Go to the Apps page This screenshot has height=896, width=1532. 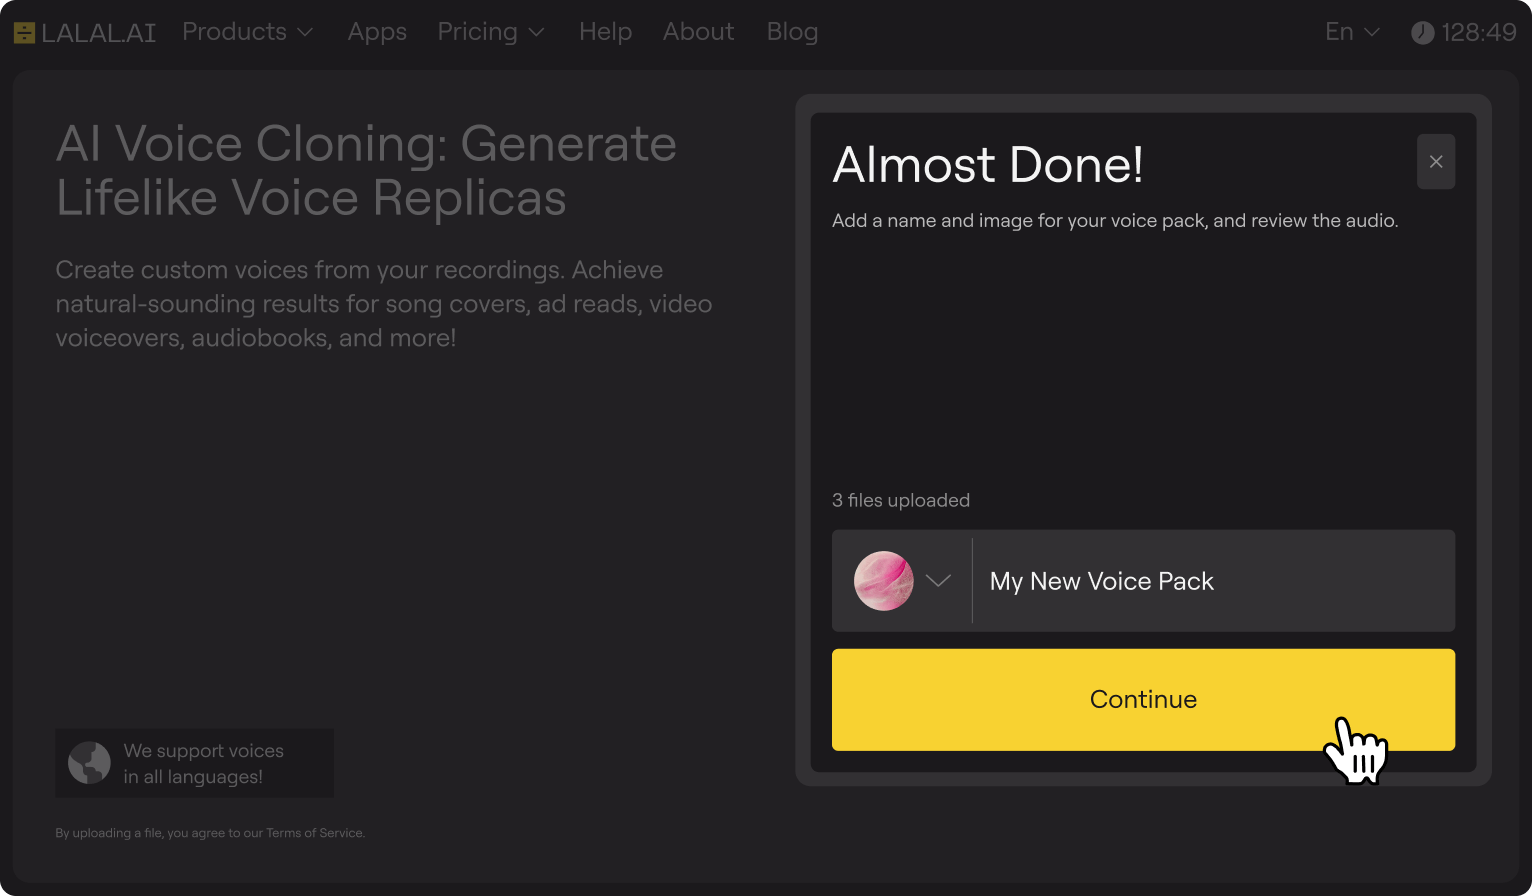pos(377,32)
